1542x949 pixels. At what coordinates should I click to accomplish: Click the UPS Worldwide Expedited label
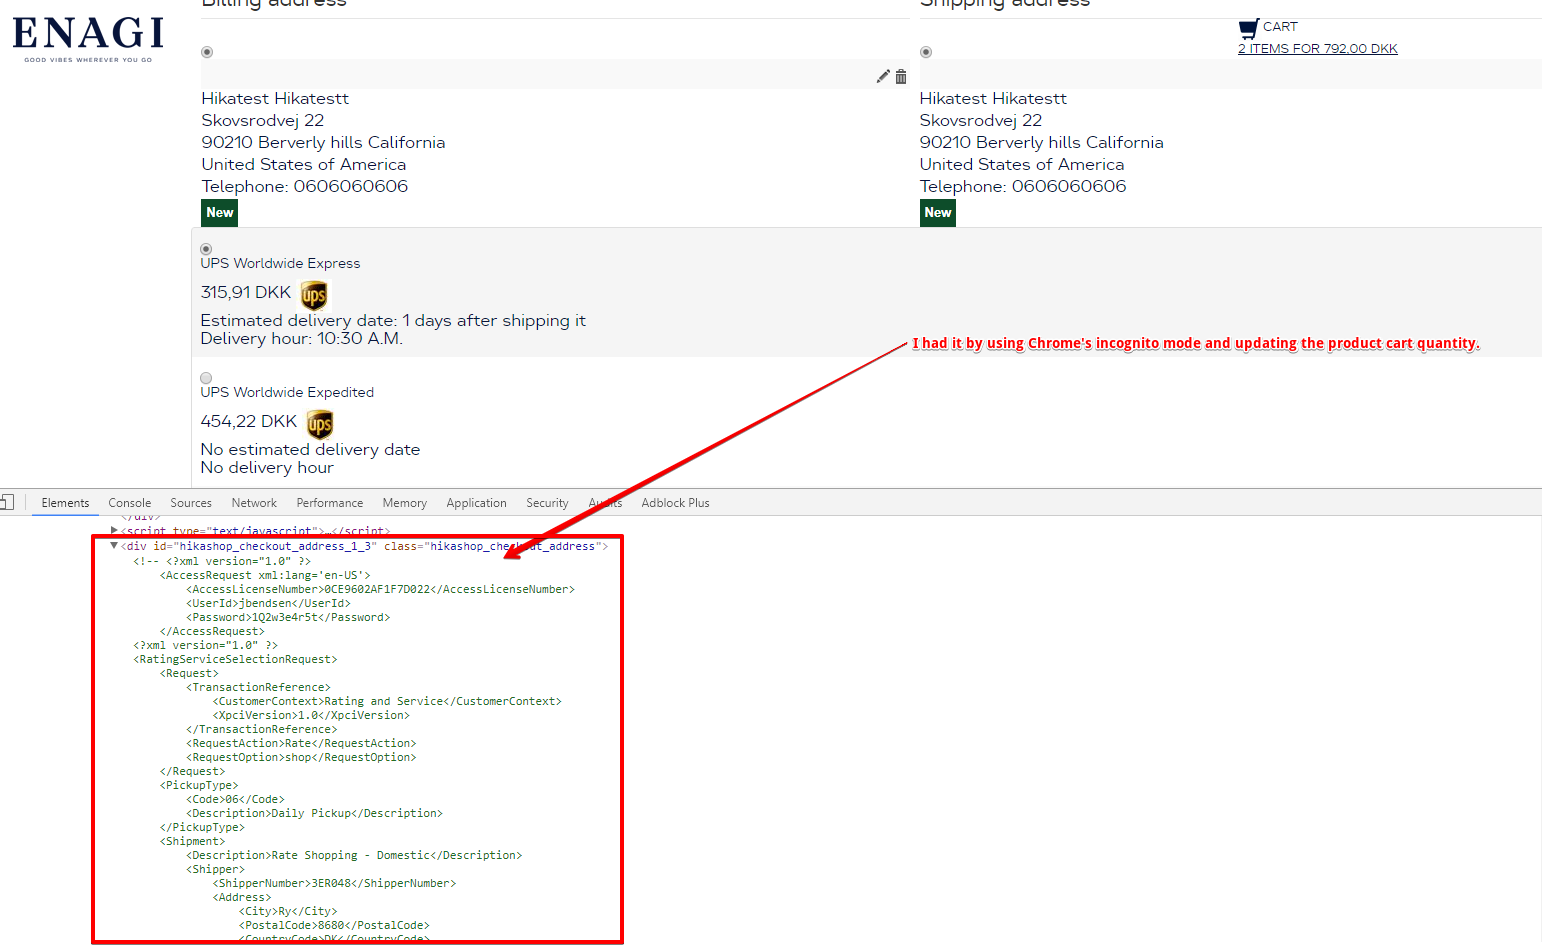click(x=287, y=392)
